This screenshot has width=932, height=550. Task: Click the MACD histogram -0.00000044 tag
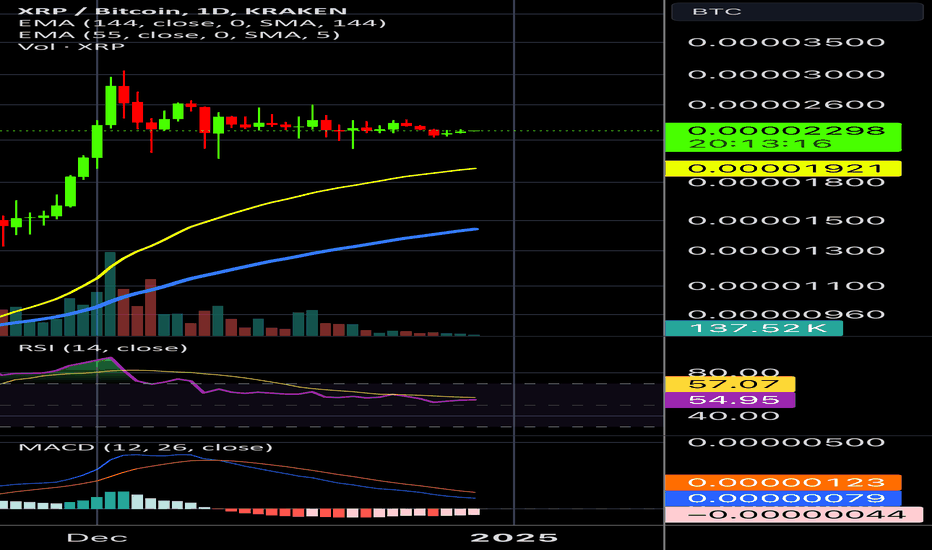point(794,515)
